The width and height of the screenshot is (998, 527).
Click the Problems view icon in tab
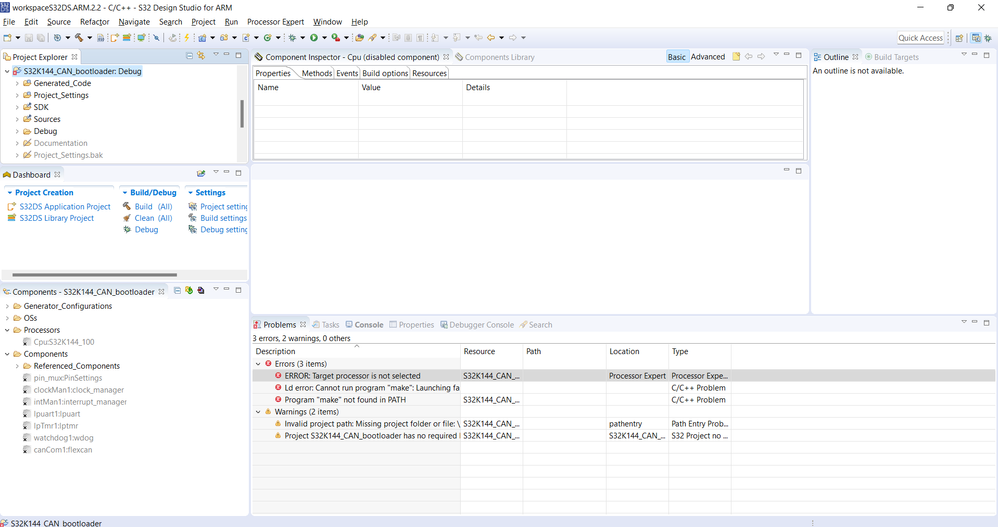click(x=257, y=325)
